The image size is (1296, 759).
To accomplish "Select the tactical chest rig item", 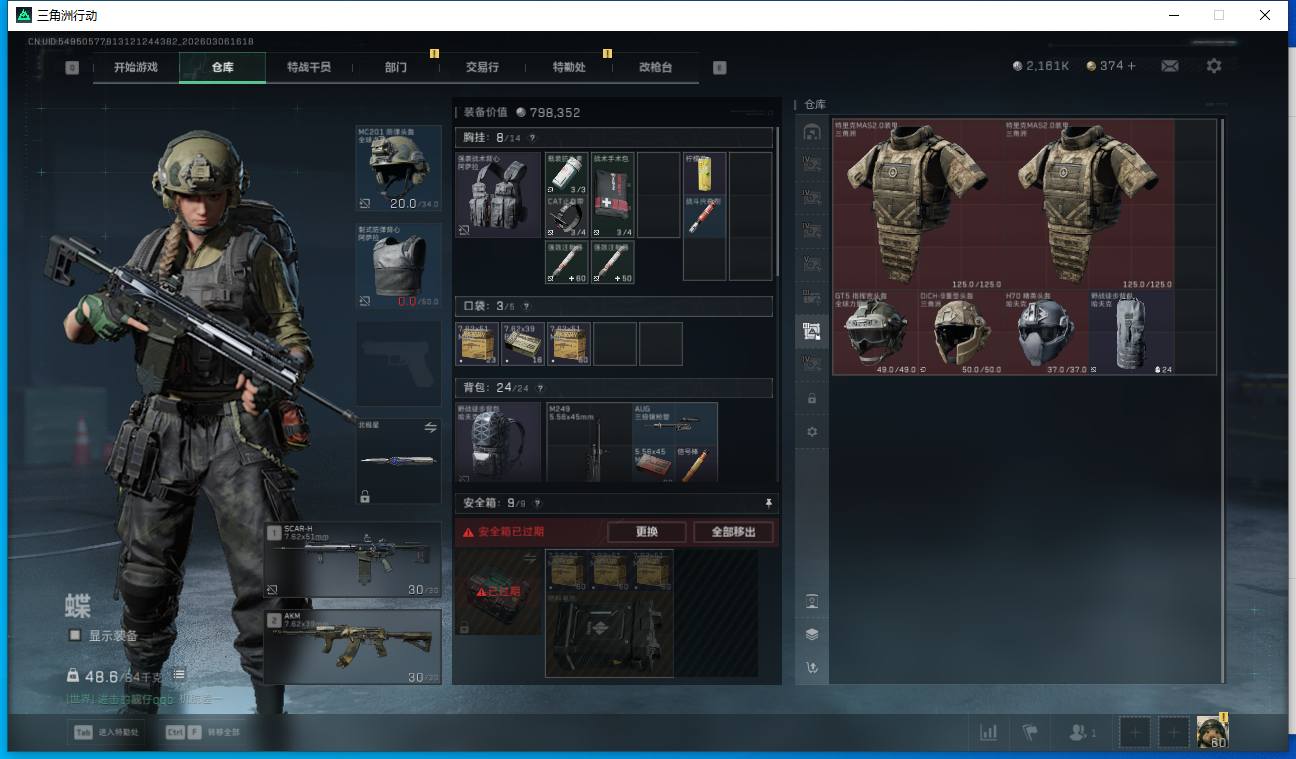I will pos(498,195).
